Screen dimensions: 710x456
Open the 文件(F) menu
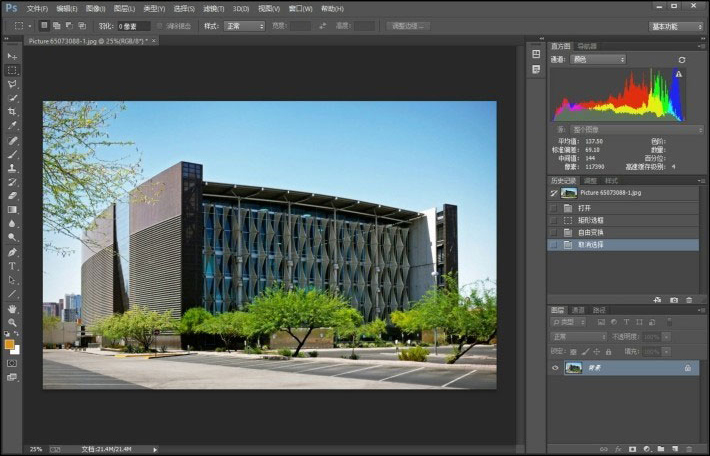[x=37, y=9]
